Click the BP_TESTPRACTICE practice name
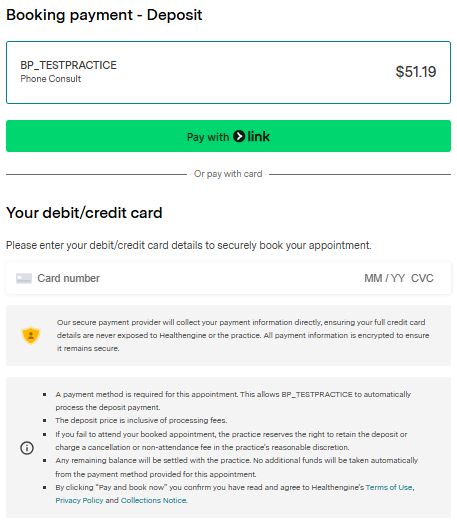This screenshot has height=525, width=457. pyautogui.click(x=68, y=65)
